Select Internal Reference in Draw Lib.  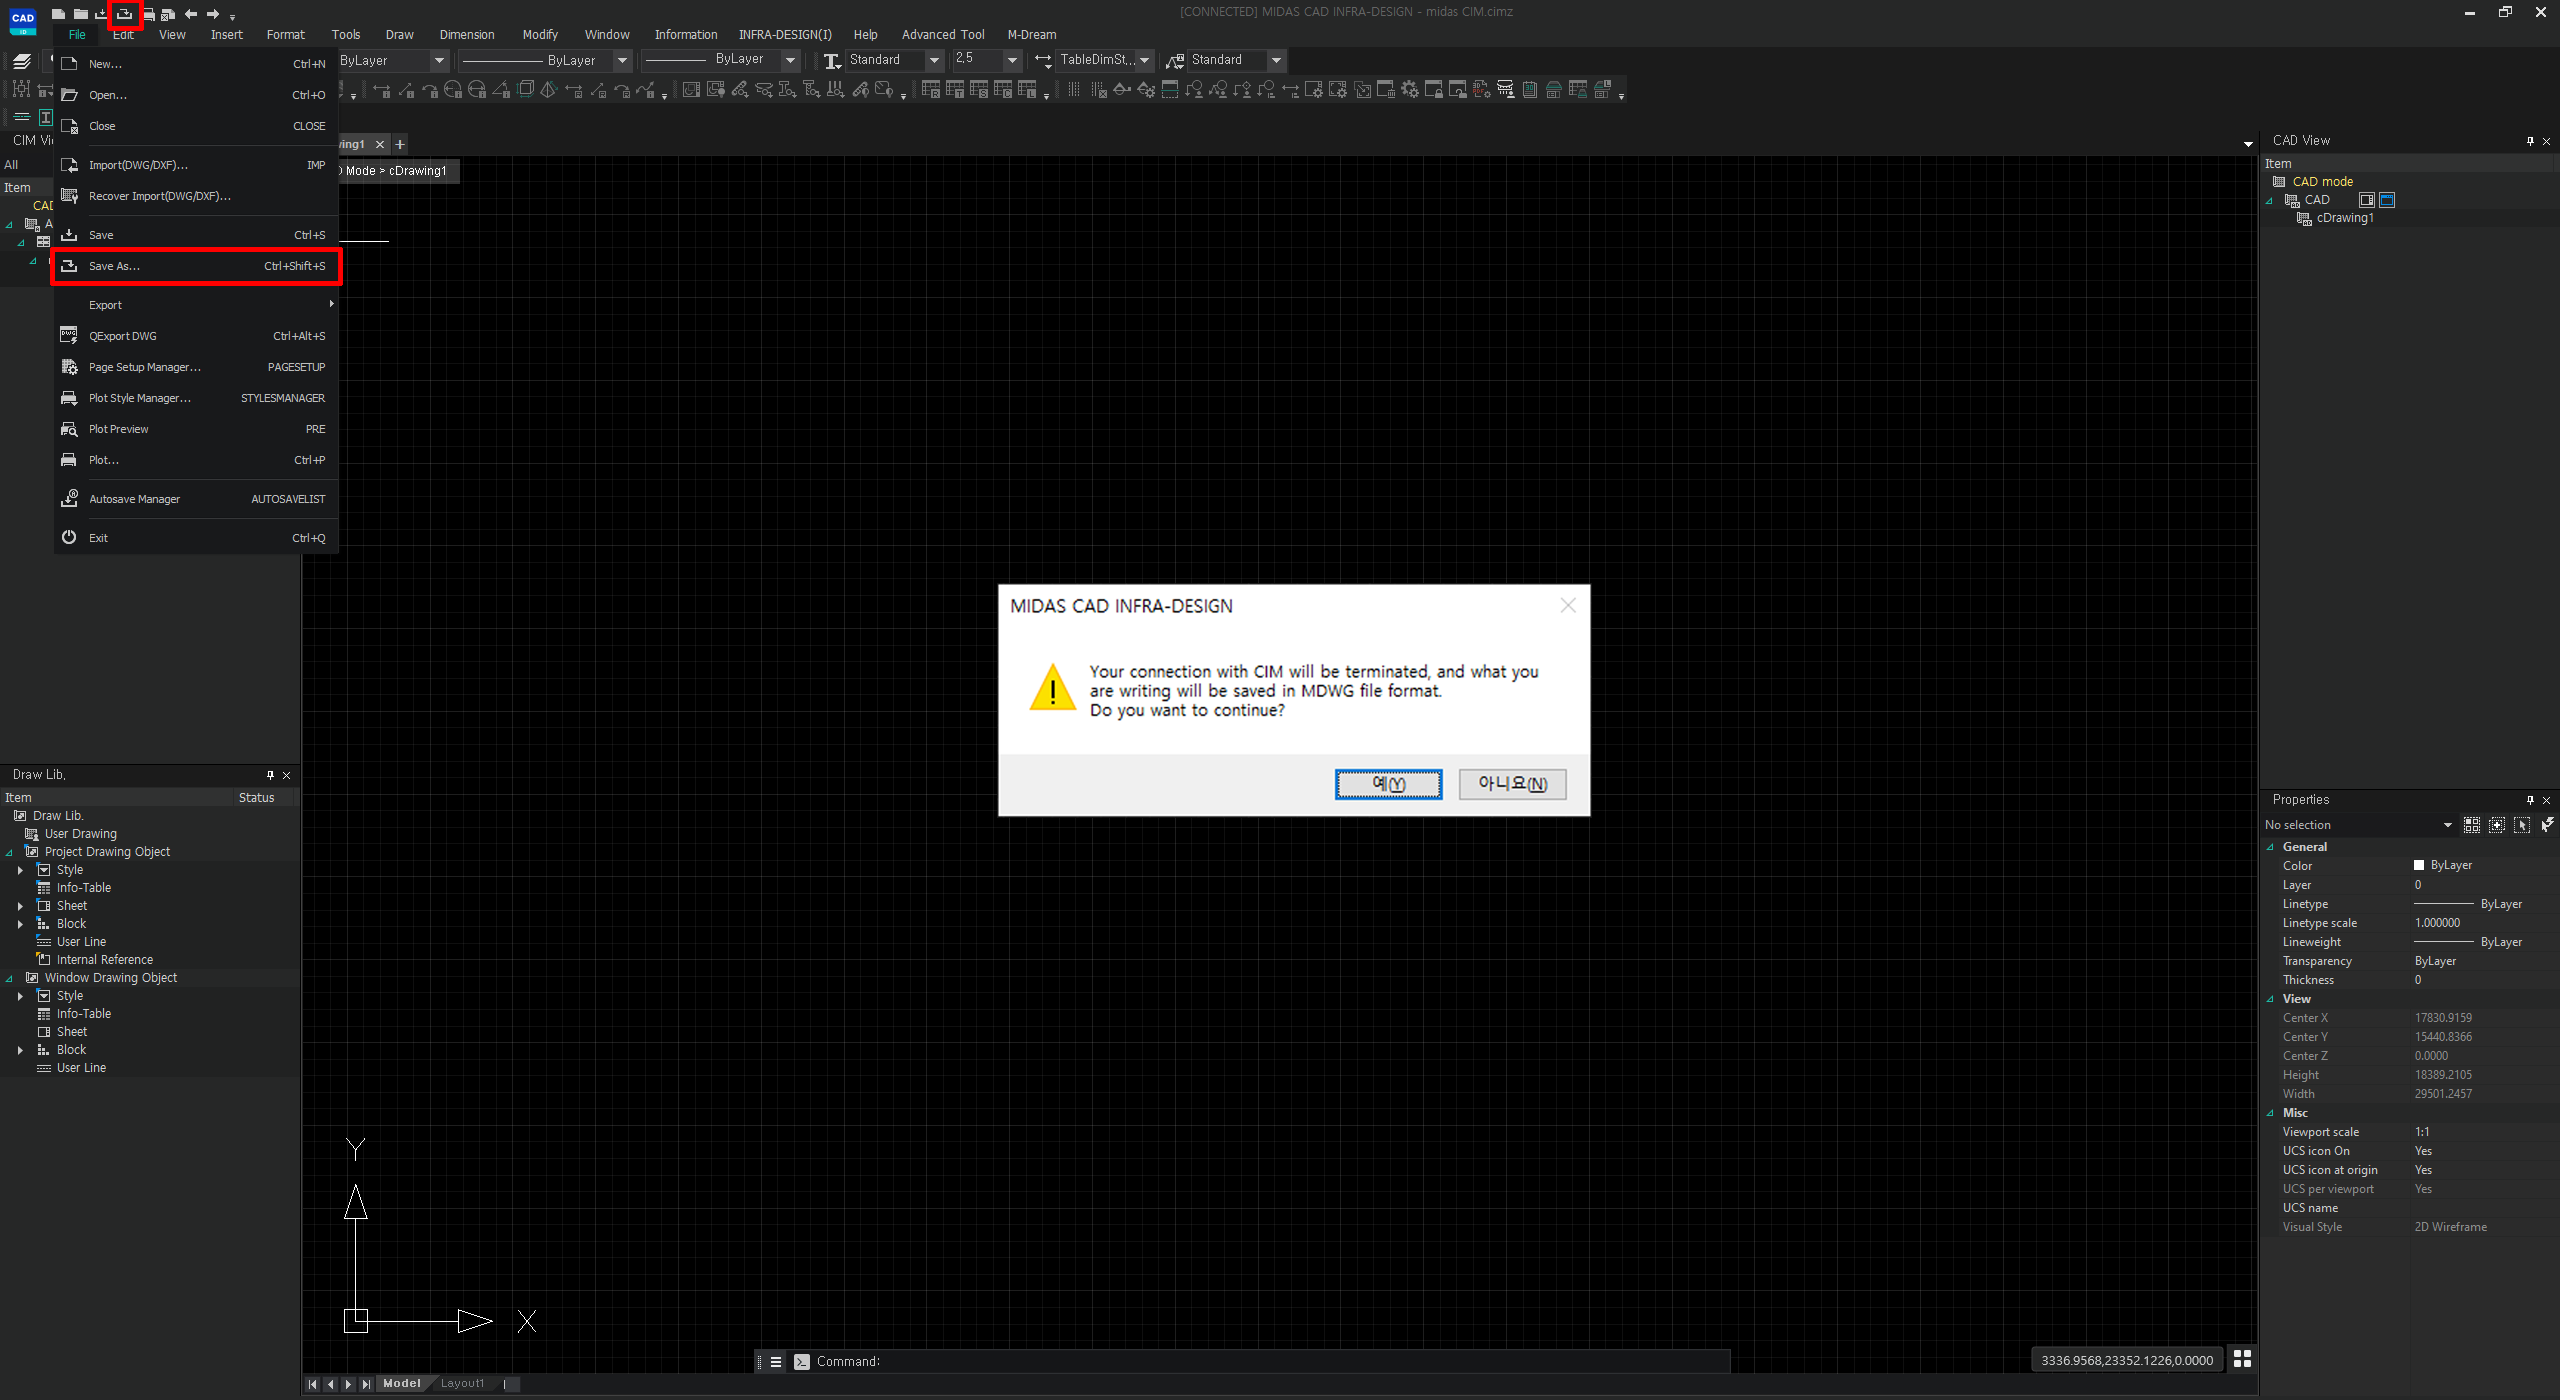click(x=104, y=960)
